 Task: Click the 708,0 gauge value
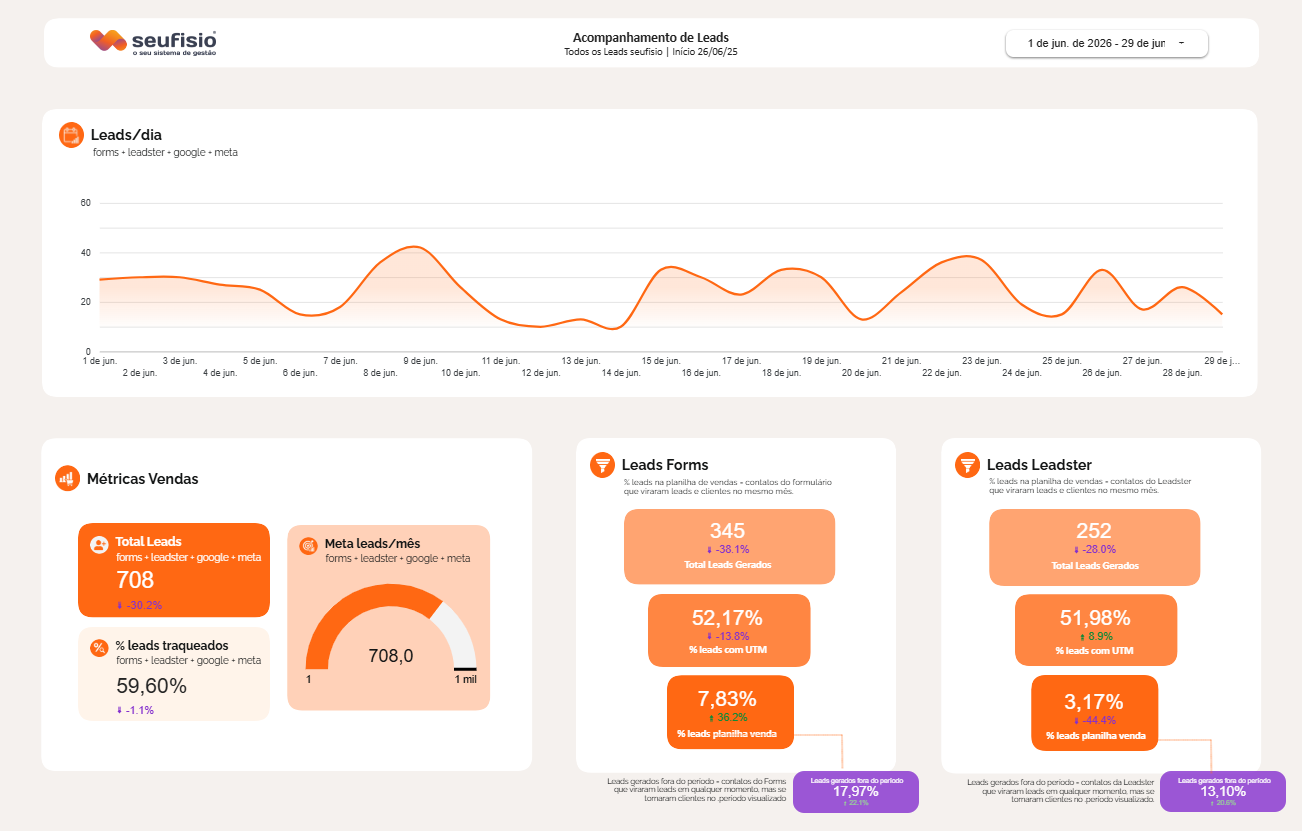pos(391,656)
